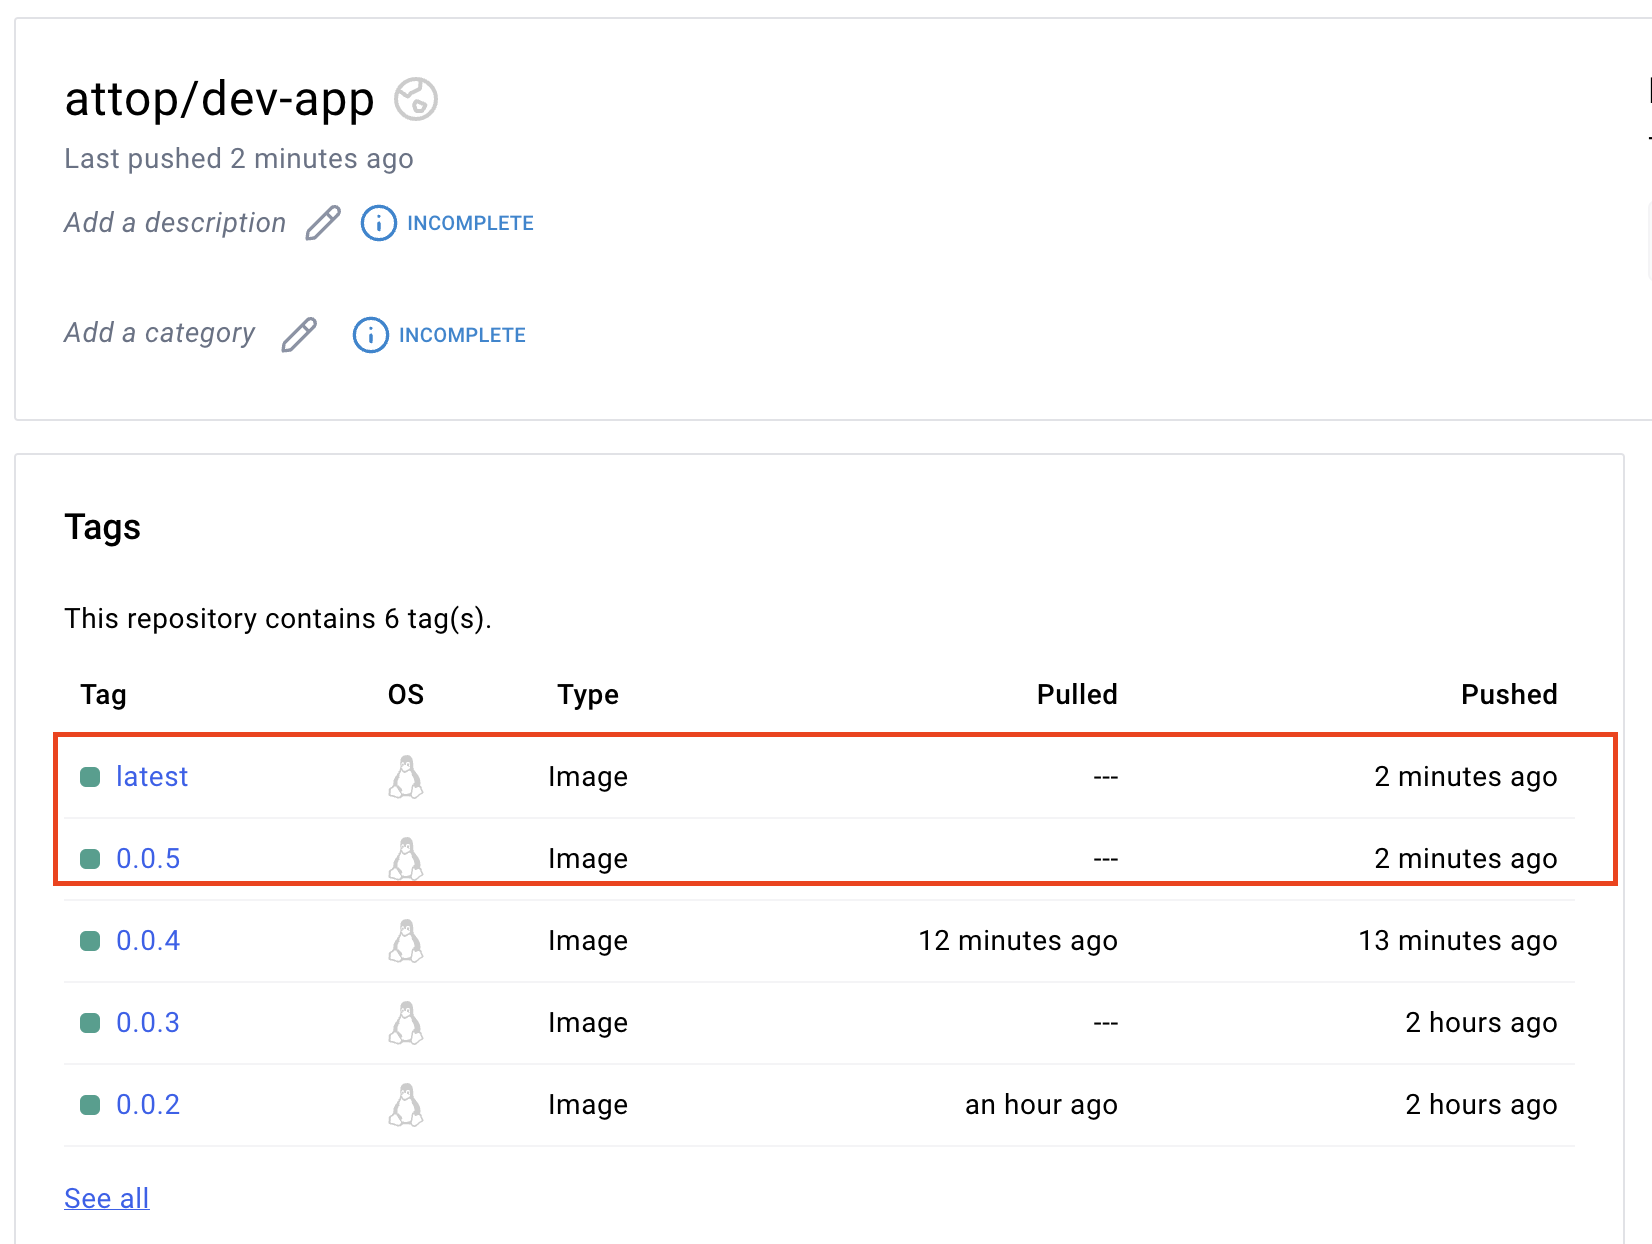Click the Linux penguin icon for tag 0.0.4
This screenshot has height=1244, width=1652.
tap(406, 941)
